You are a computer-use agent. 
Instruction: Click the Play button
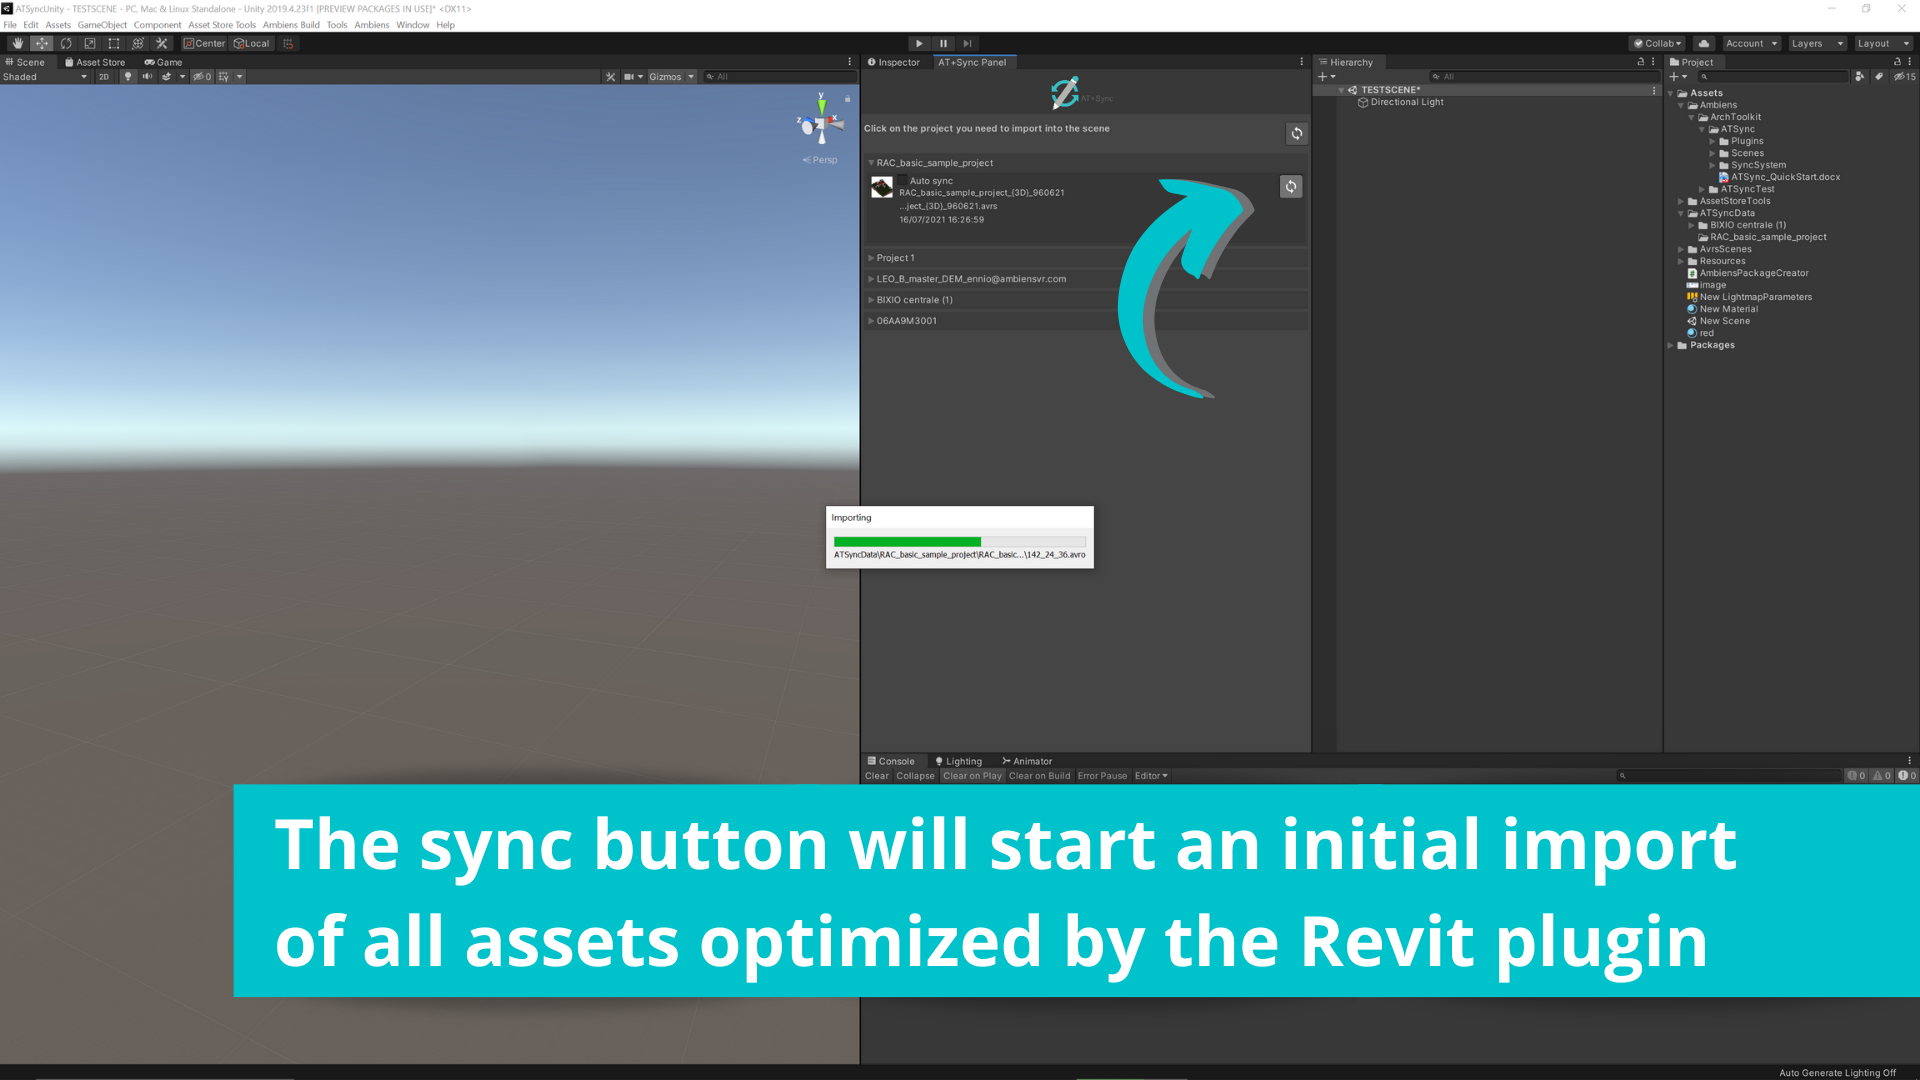(919, 44)
